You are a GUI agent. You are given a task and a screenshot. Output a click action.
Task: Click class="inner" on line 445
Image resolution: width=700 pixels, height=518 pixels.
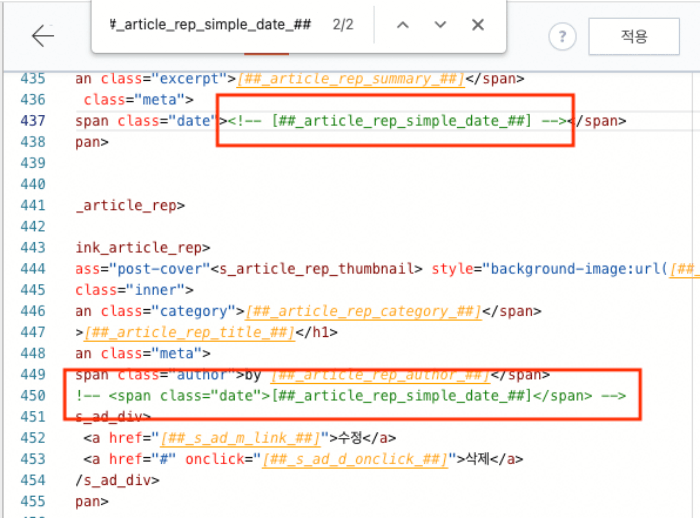point(134,290)
